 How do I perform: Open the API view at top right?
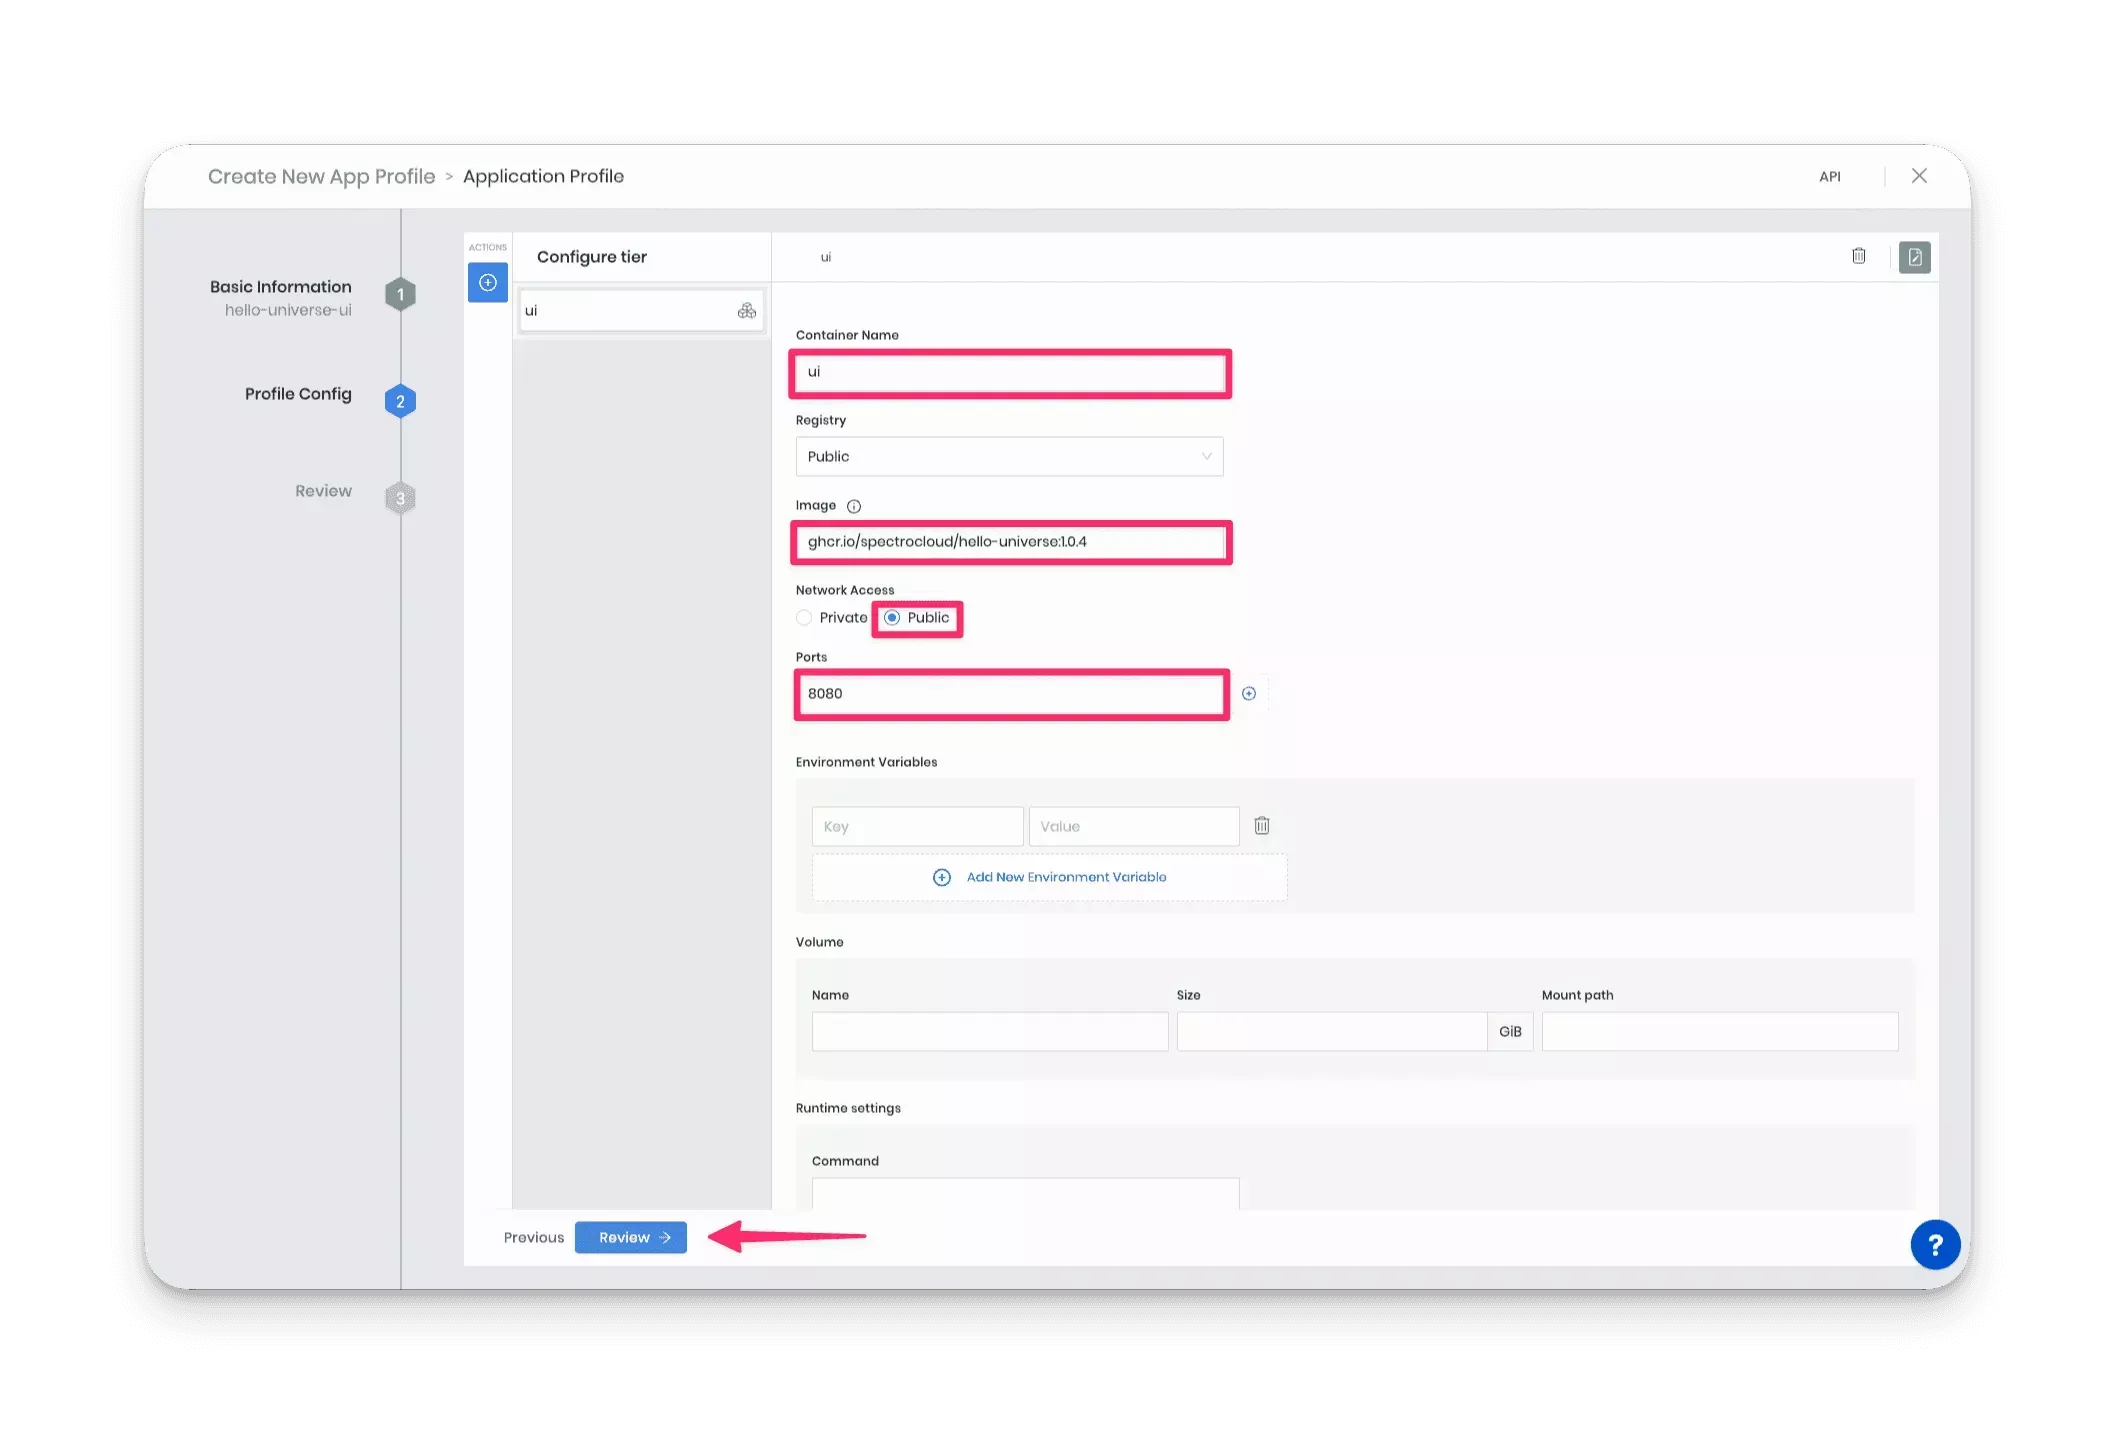(x=1830, y=176)
